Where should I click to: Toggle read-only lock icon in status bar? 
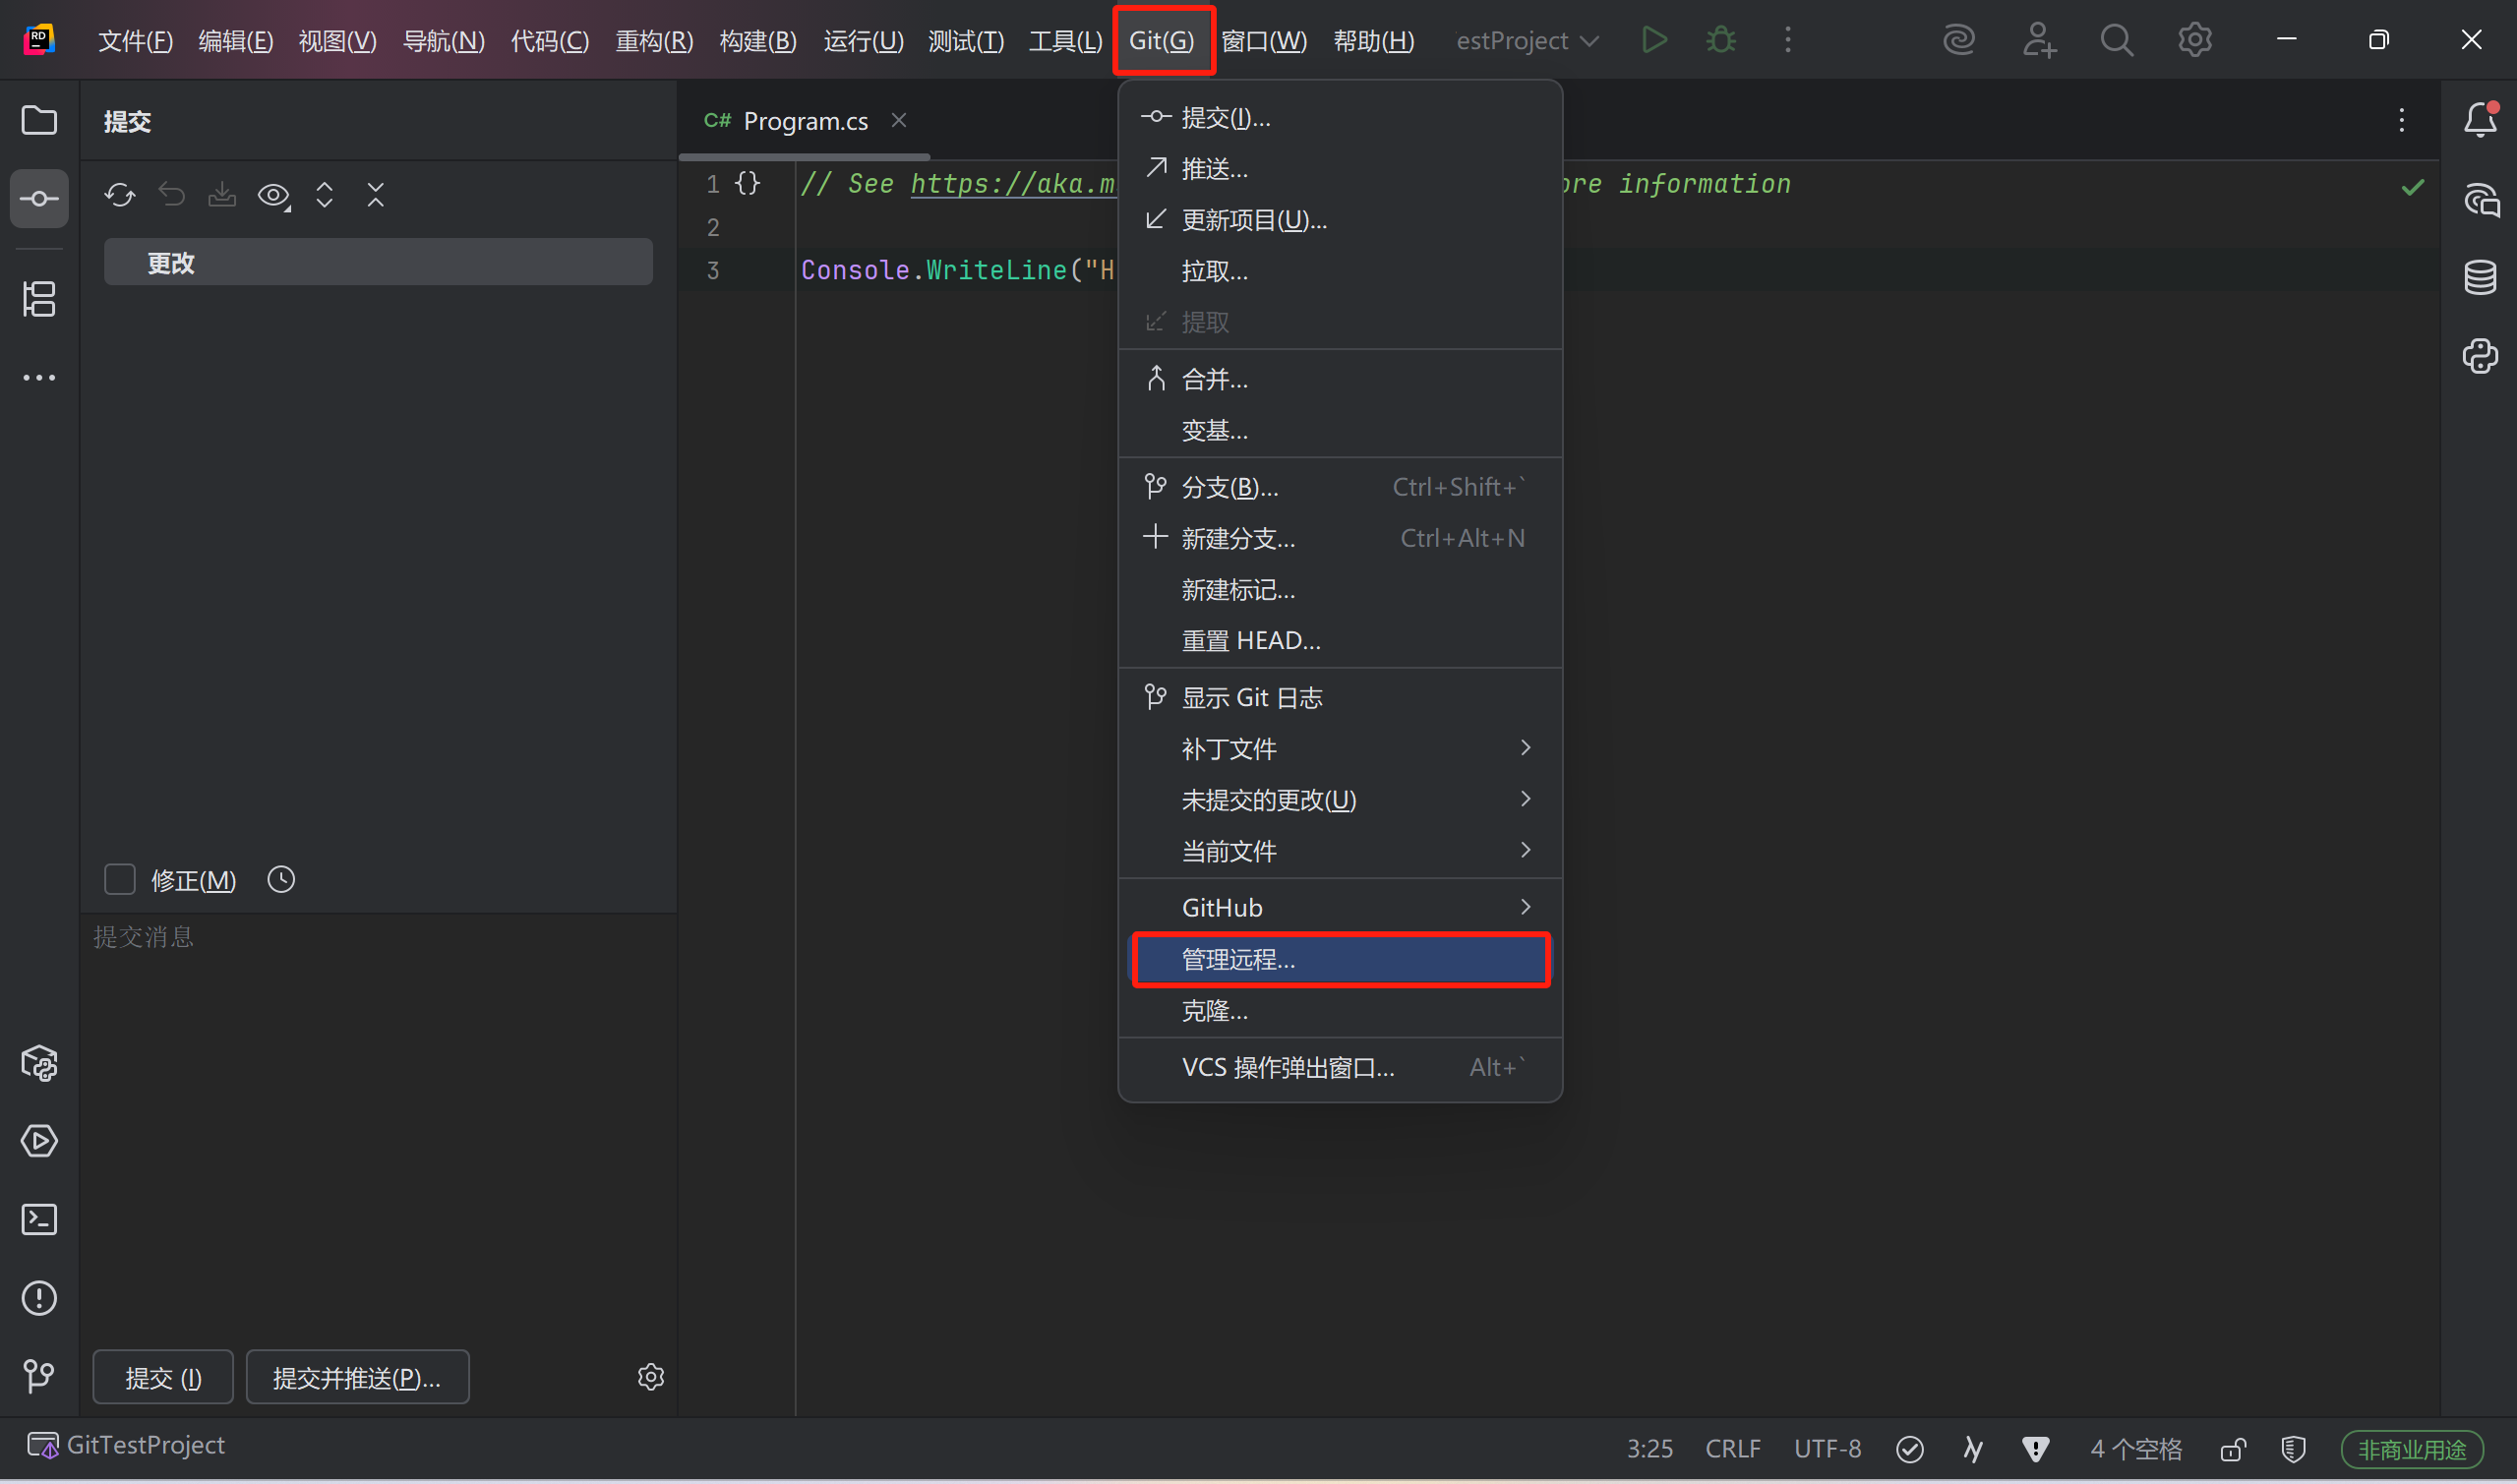pyautogui.click(x=2233, y=1449)
